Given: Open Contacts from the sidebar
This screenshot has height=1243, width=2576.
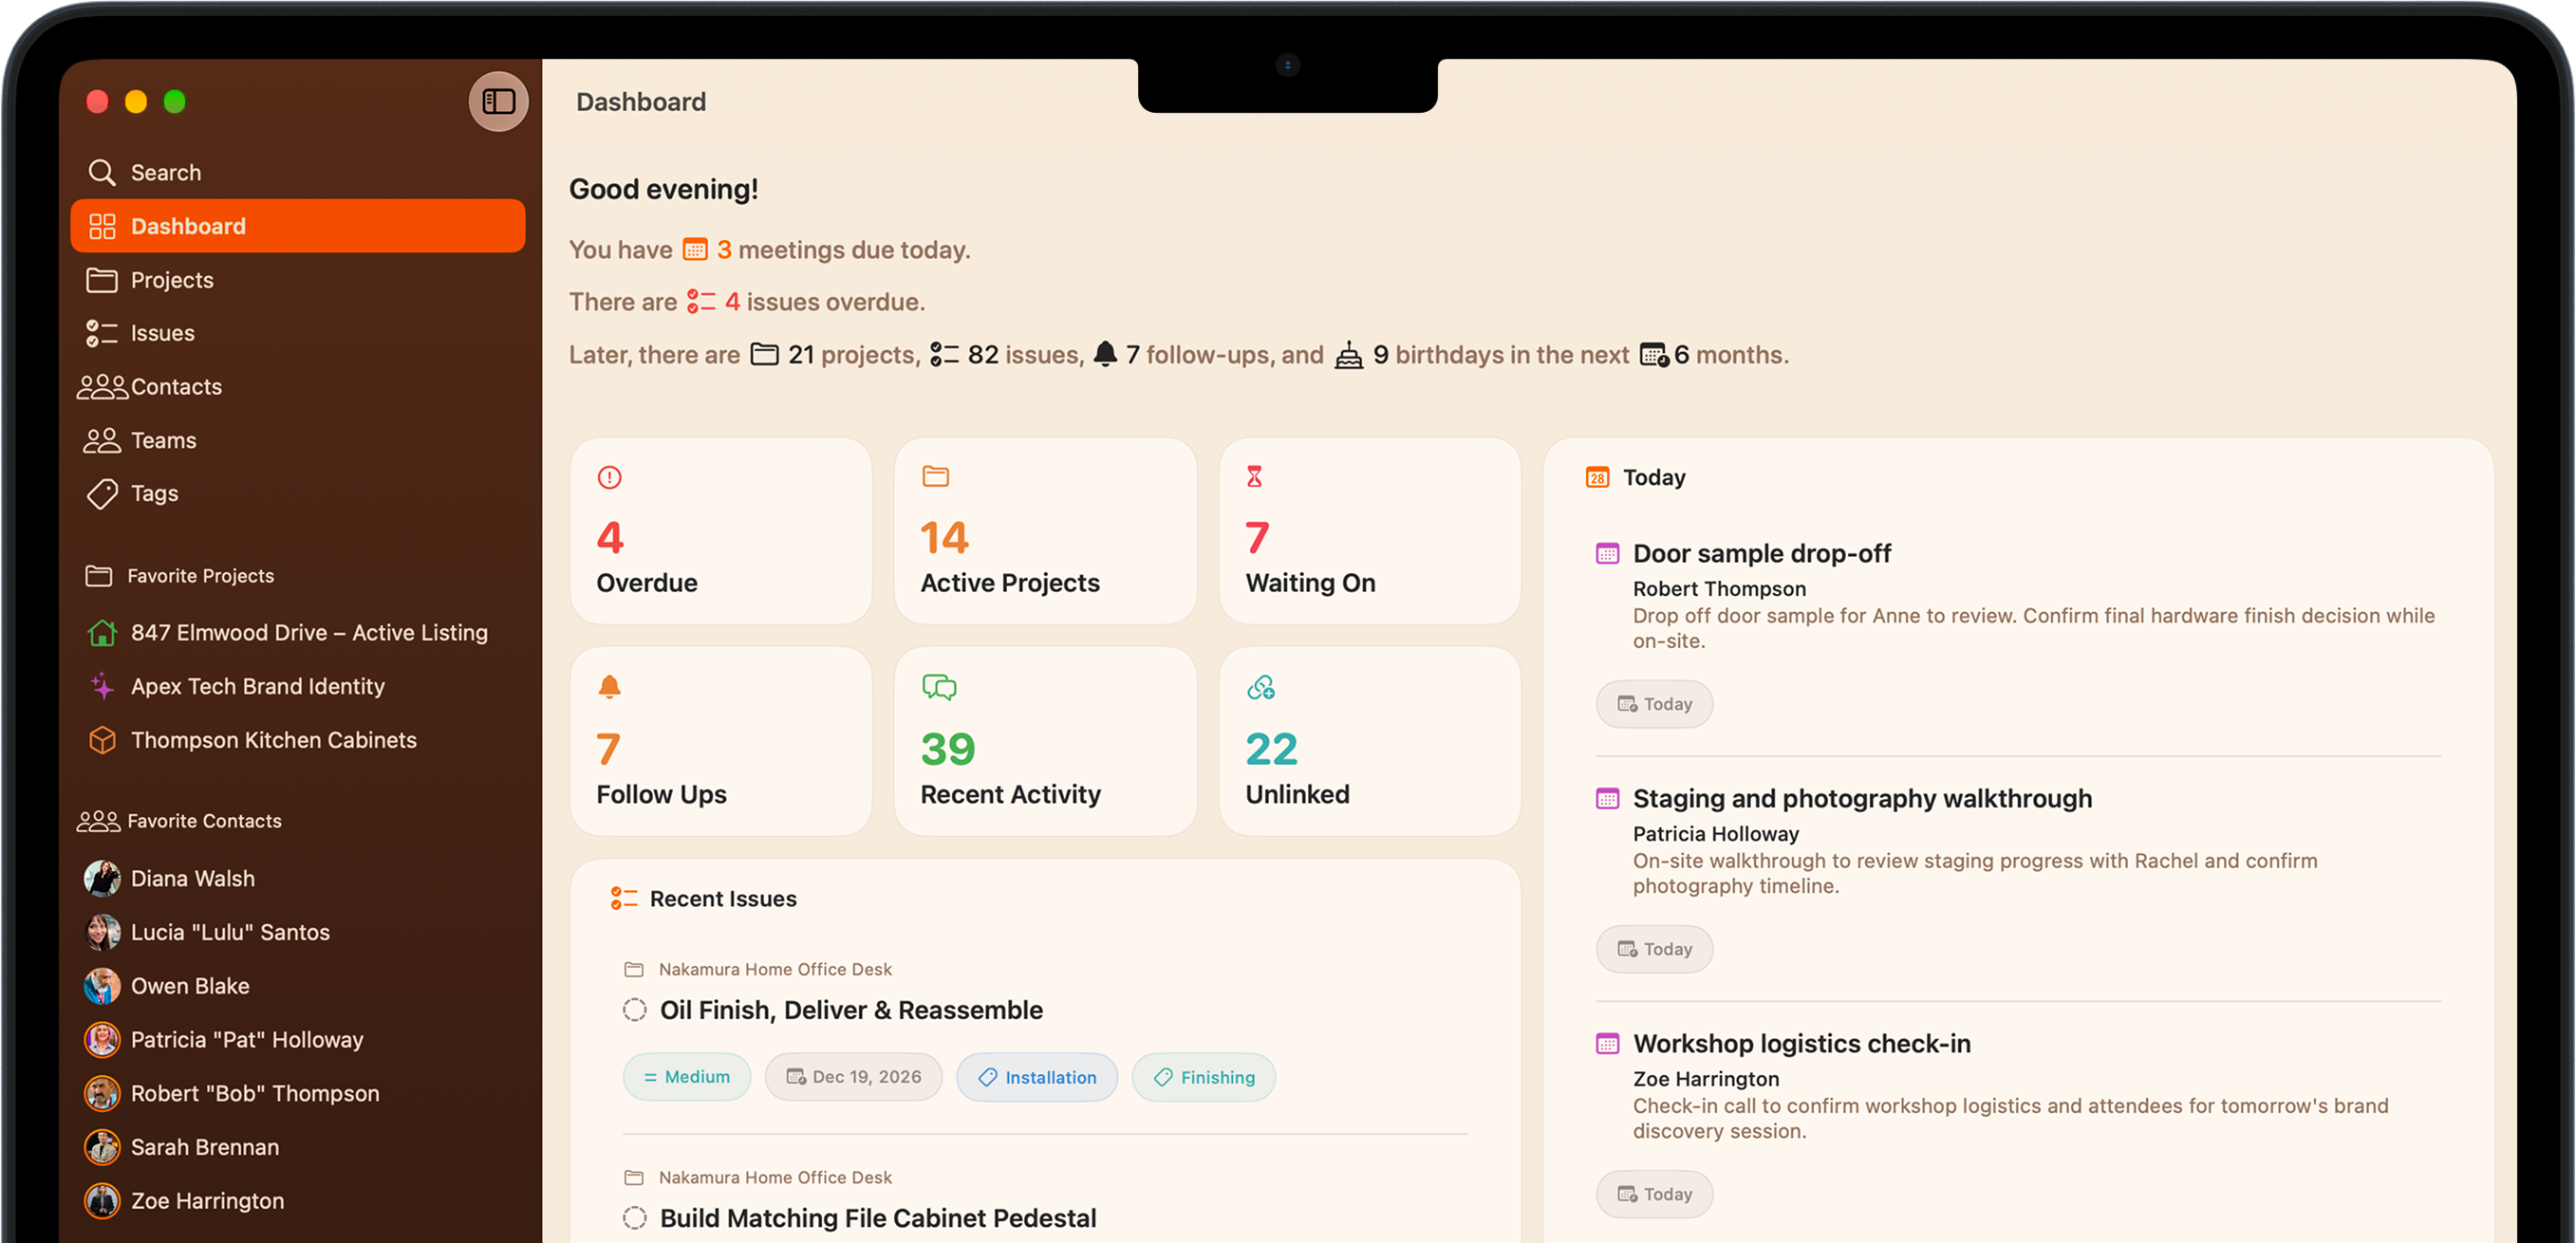Looking at the screenshot, I should (297, 387).
